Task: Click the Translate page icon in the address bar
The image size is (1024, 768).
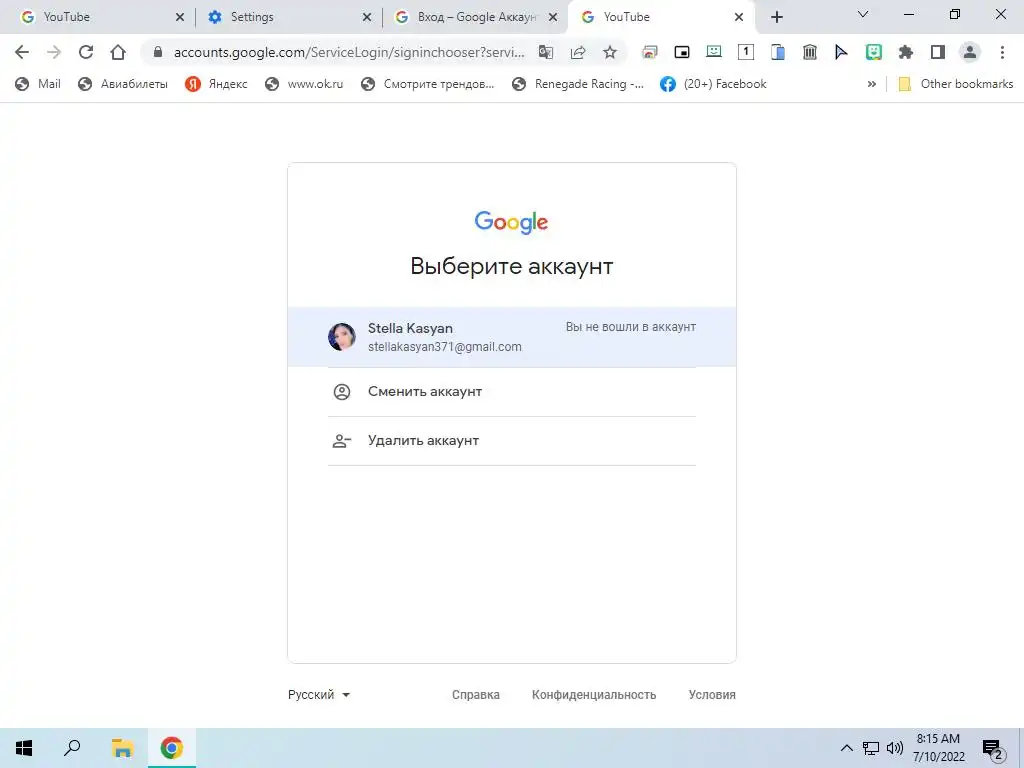Action: [x=546, y=52]
